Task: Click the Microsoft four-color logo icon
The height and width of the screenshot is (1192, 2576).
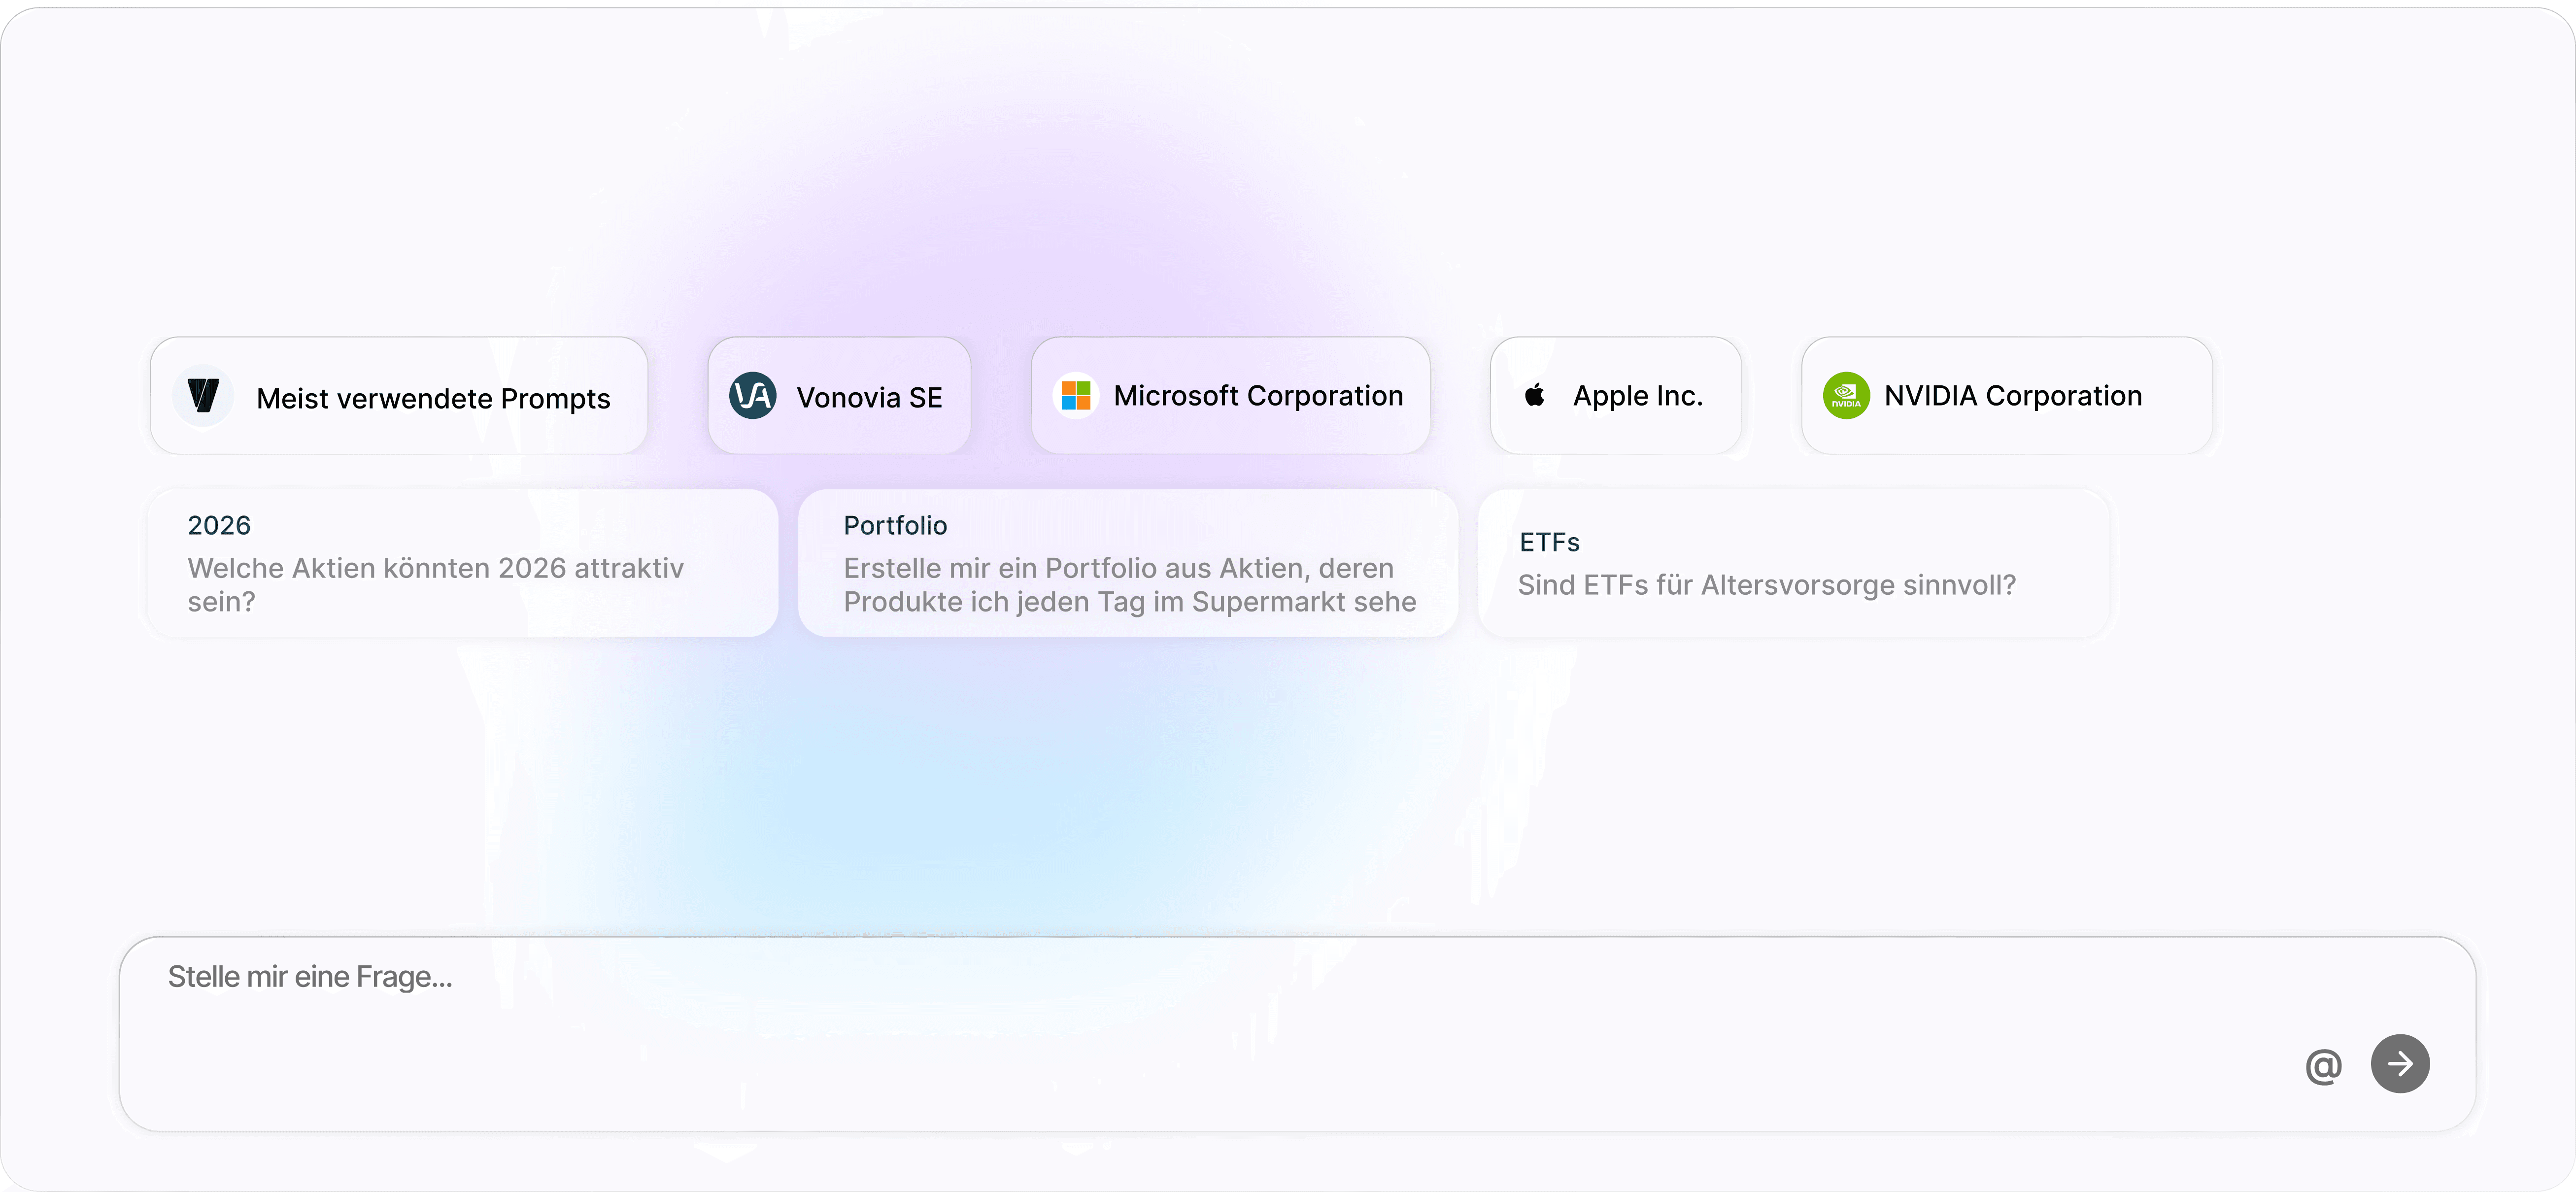Action: 1075,396
